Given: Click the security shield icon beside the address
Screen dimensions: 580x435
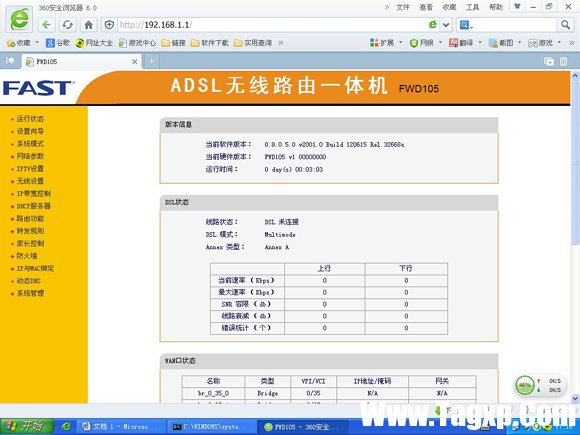Looking at the screenshot, I should coord(109,25).
